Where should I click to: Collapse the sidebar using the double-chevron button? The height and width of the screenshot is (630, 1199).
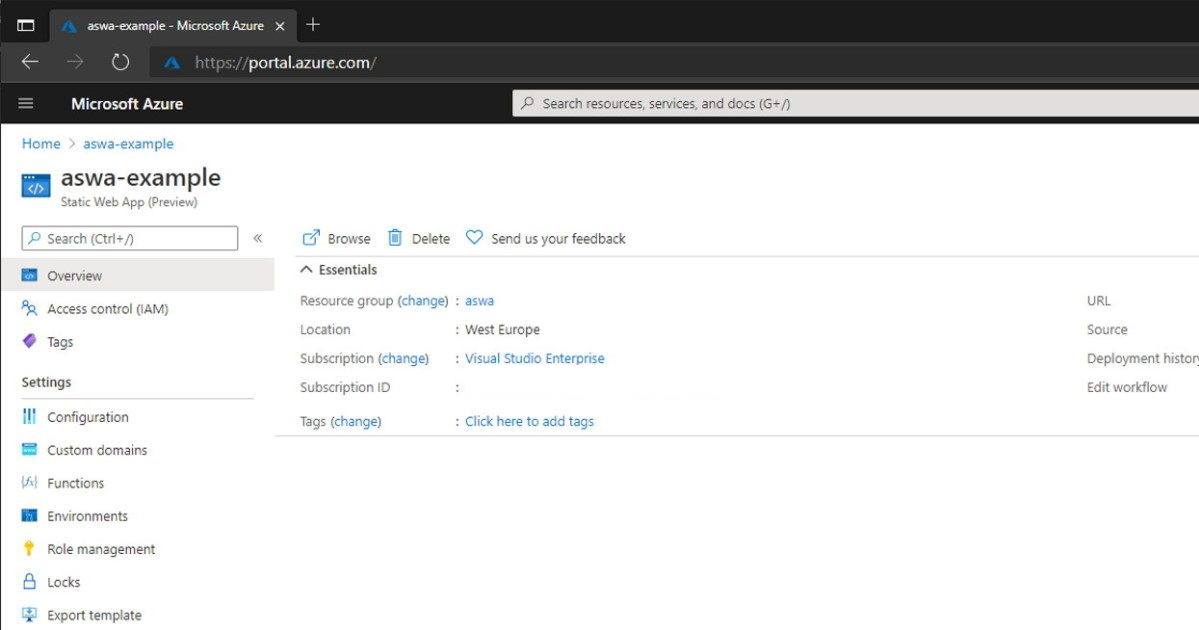click(257, 238)
